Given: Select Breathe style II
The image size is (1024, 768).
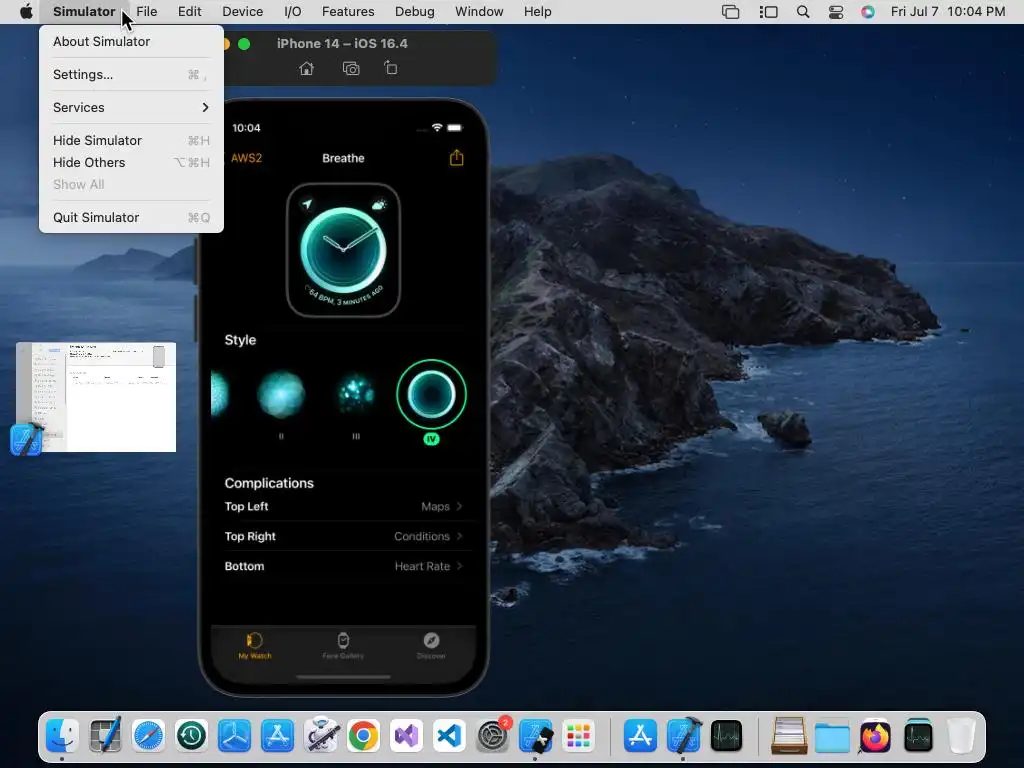Looking at the screenshot, I should pyautogui.click(x=281, y=394).
